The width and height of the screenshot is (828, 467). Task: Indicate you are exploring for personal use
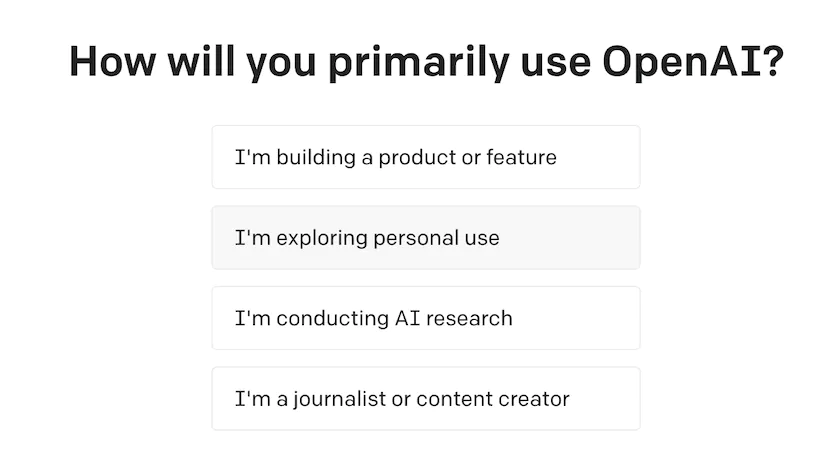[425, 238]
